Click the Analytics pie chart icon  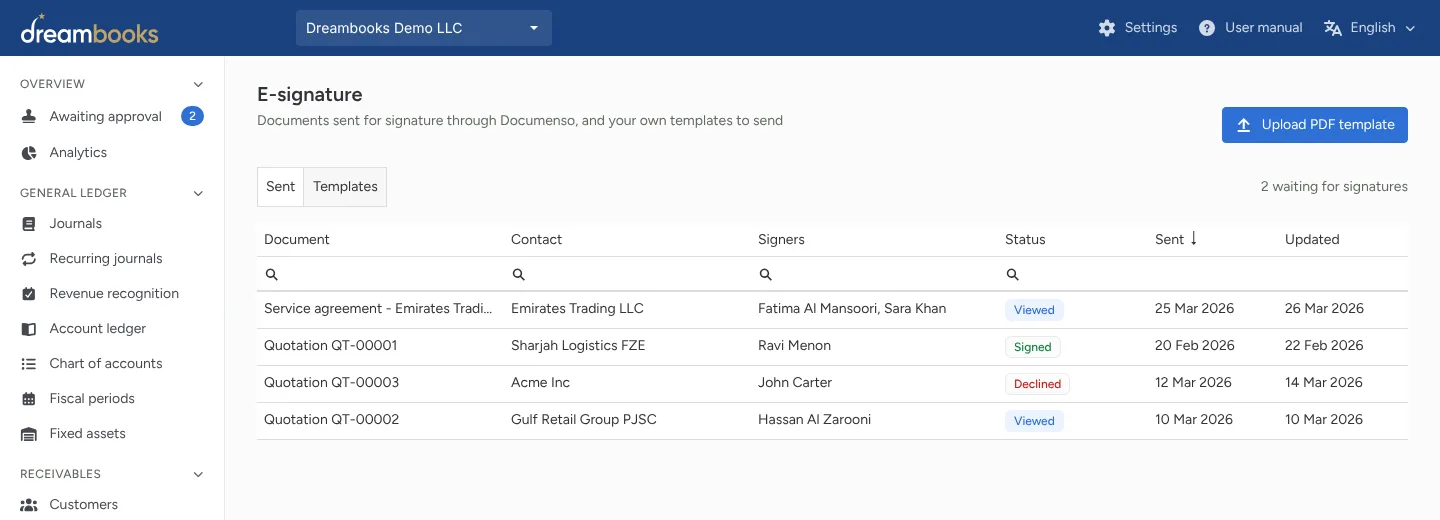click(29, 153)
